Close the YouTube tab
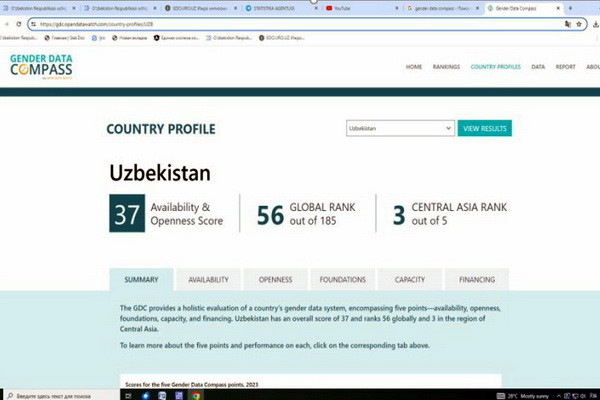600x400 pixels. 396,8
